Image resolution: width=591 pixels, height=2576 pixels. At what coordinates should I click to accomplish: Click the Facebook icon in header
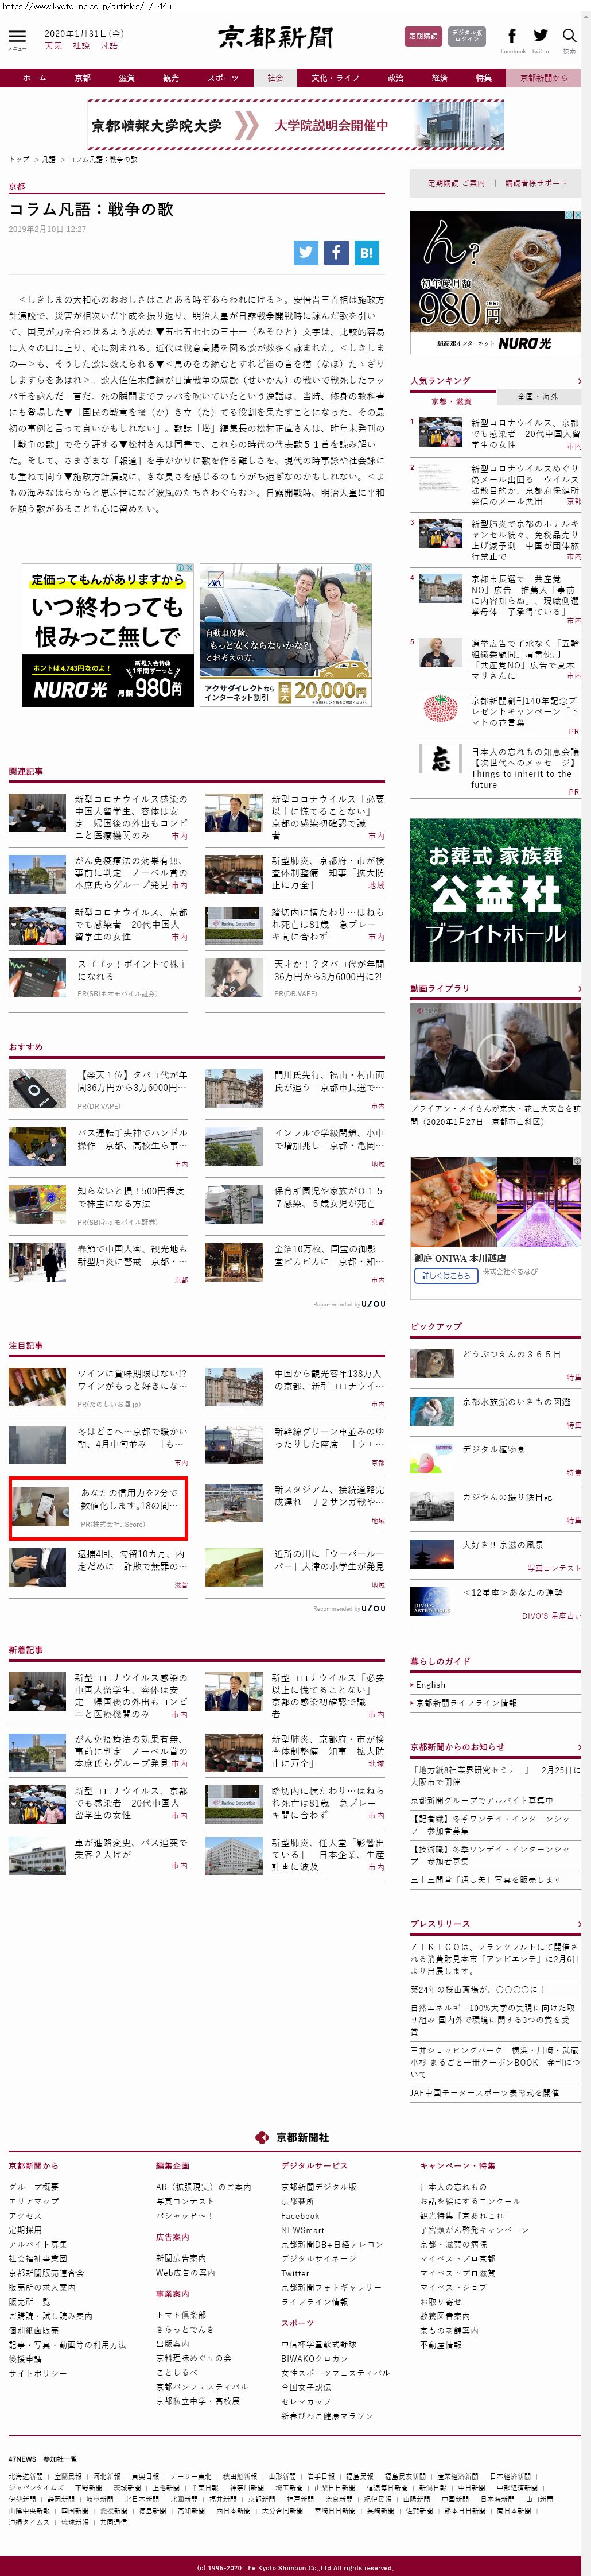[512, 36]
